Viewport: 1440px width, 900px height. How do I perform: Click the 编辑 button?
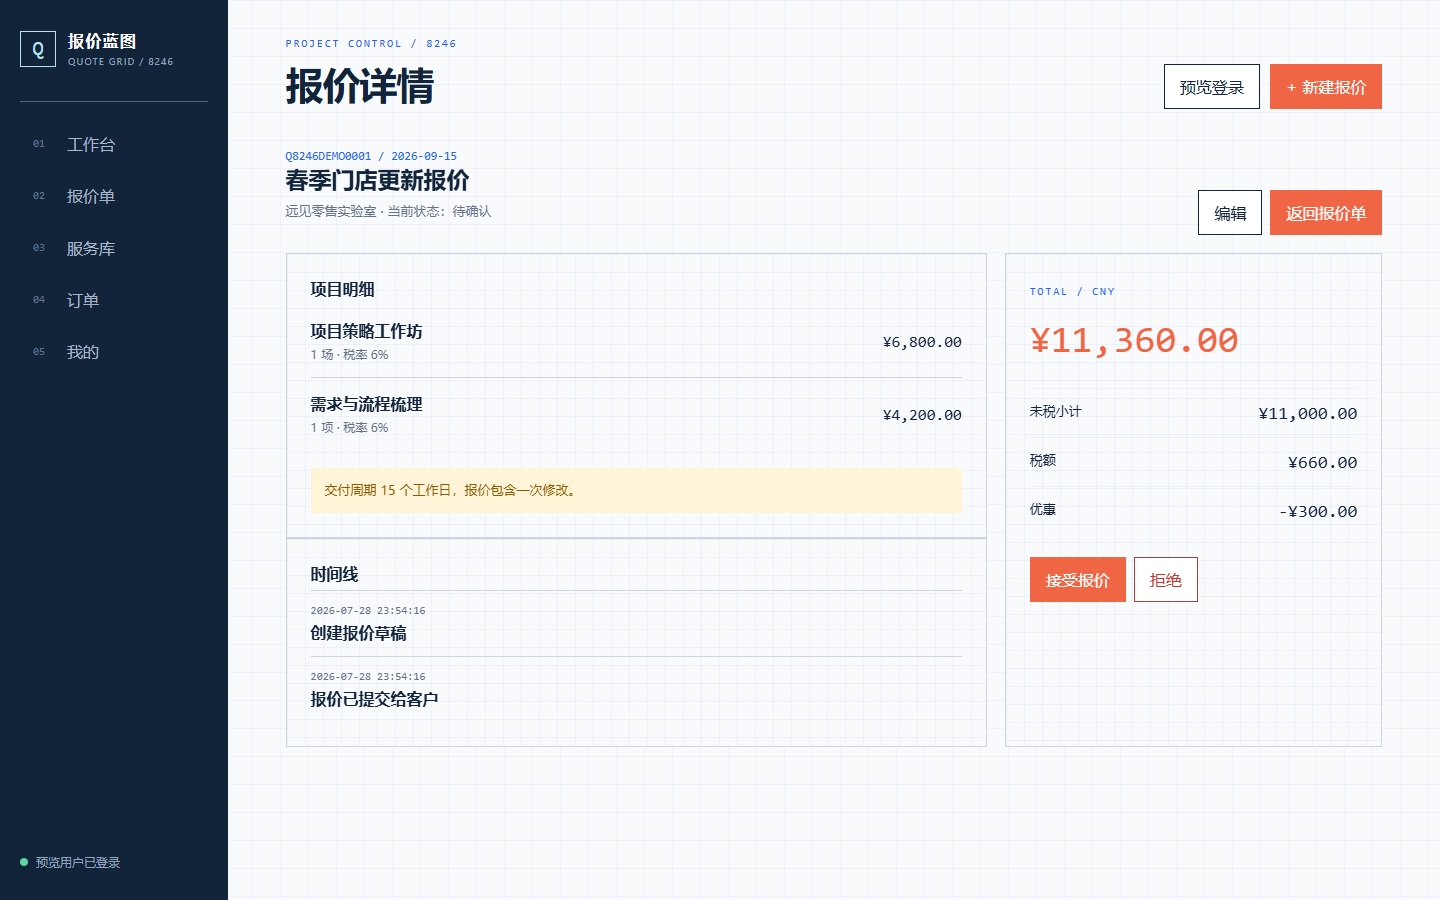click(1230, 213)
